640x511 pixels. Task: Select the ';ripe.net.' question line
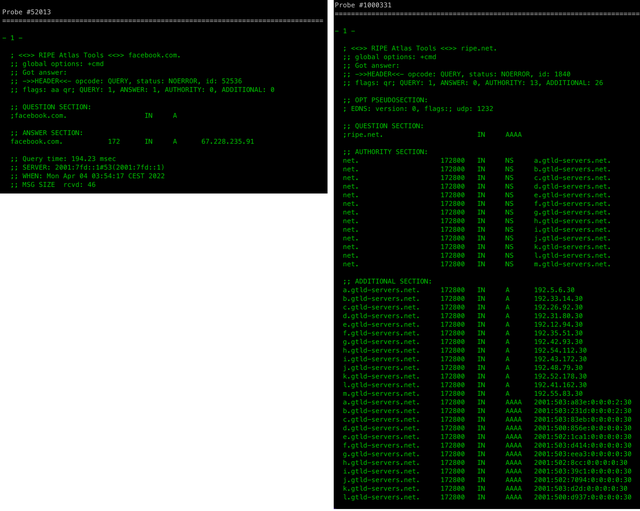(x=432, y=134)
